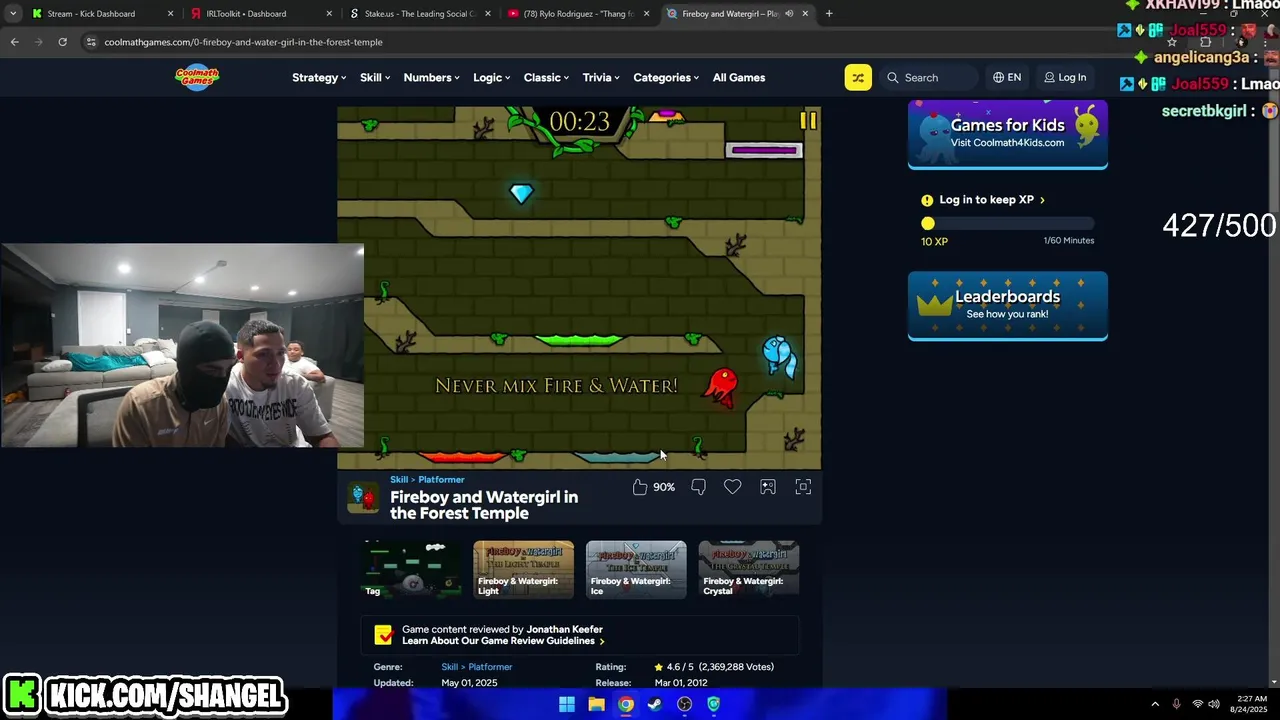Click the yellow random game shuffle button

[x=858, y=77]
